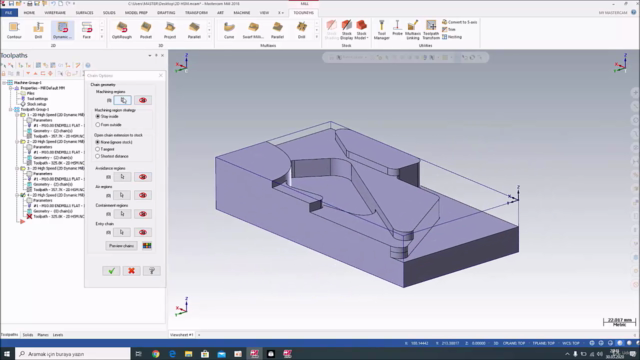Screen dimensions: 640x360
Task: Clear containment regions selection
Action: pyautogui.click(x=143, y=214)
